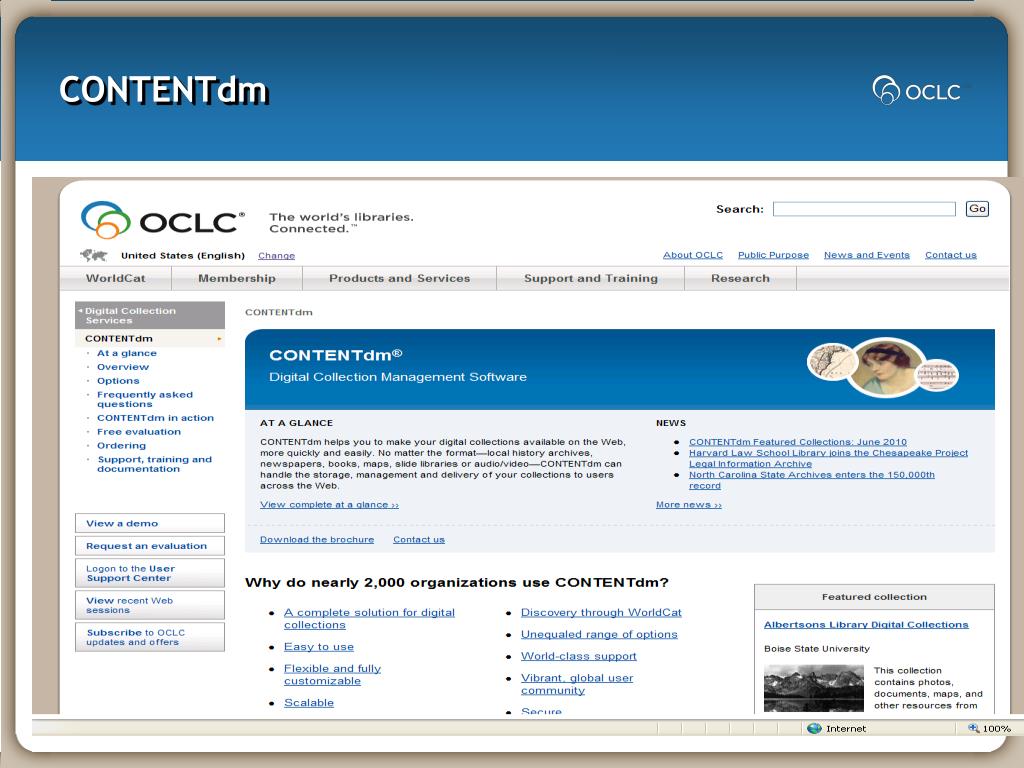Open Free evaluation sidebar link
Screen dimensions: 1024x768
tap(139, 432)
